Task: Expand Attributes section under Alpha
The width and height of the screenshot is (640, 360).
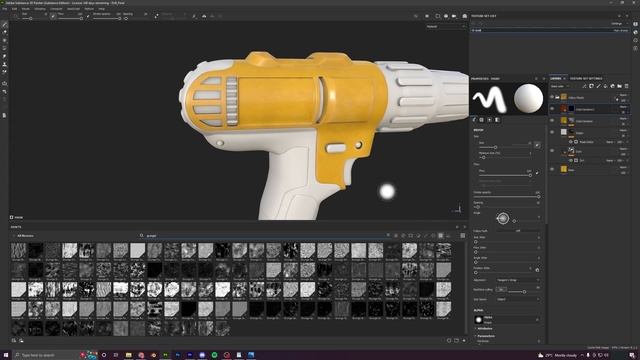Action: tap(484, 329)
